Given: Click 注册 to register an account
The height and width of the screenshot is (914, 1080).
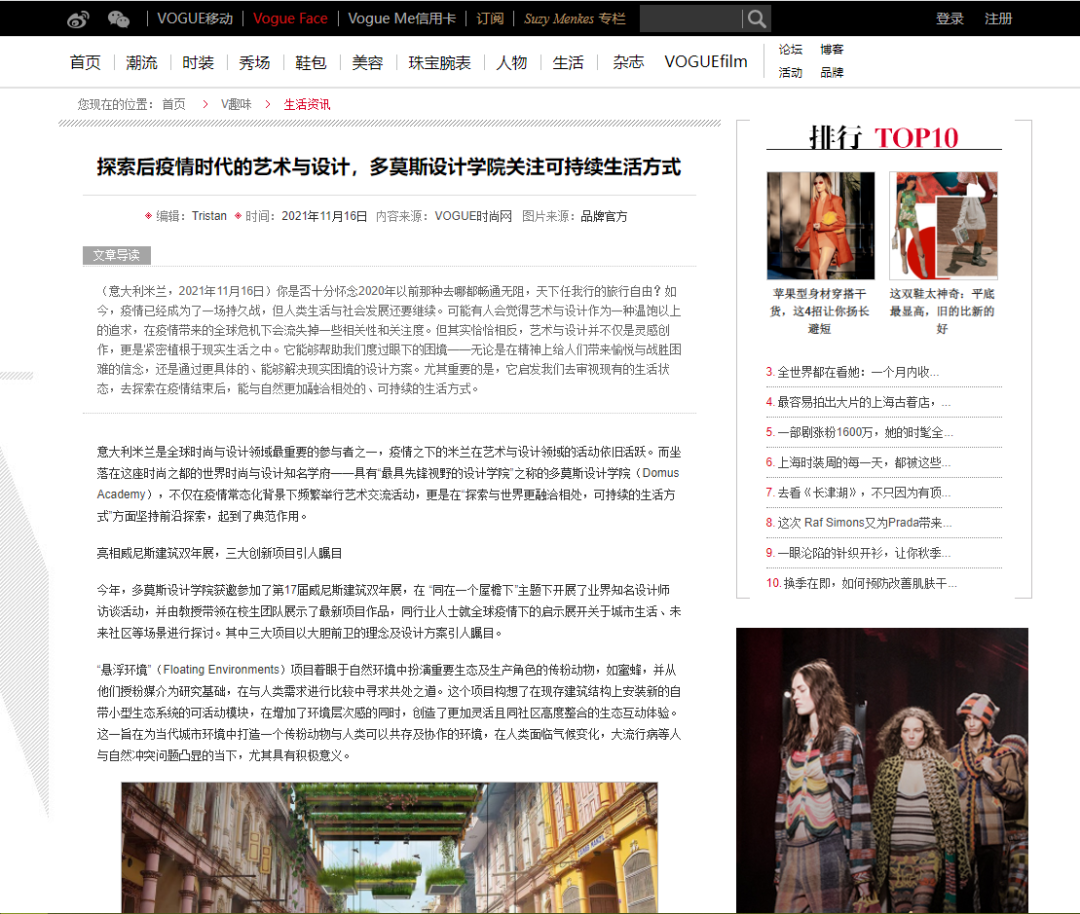Looking at the screenshot, I should click(x=998, y=18).
